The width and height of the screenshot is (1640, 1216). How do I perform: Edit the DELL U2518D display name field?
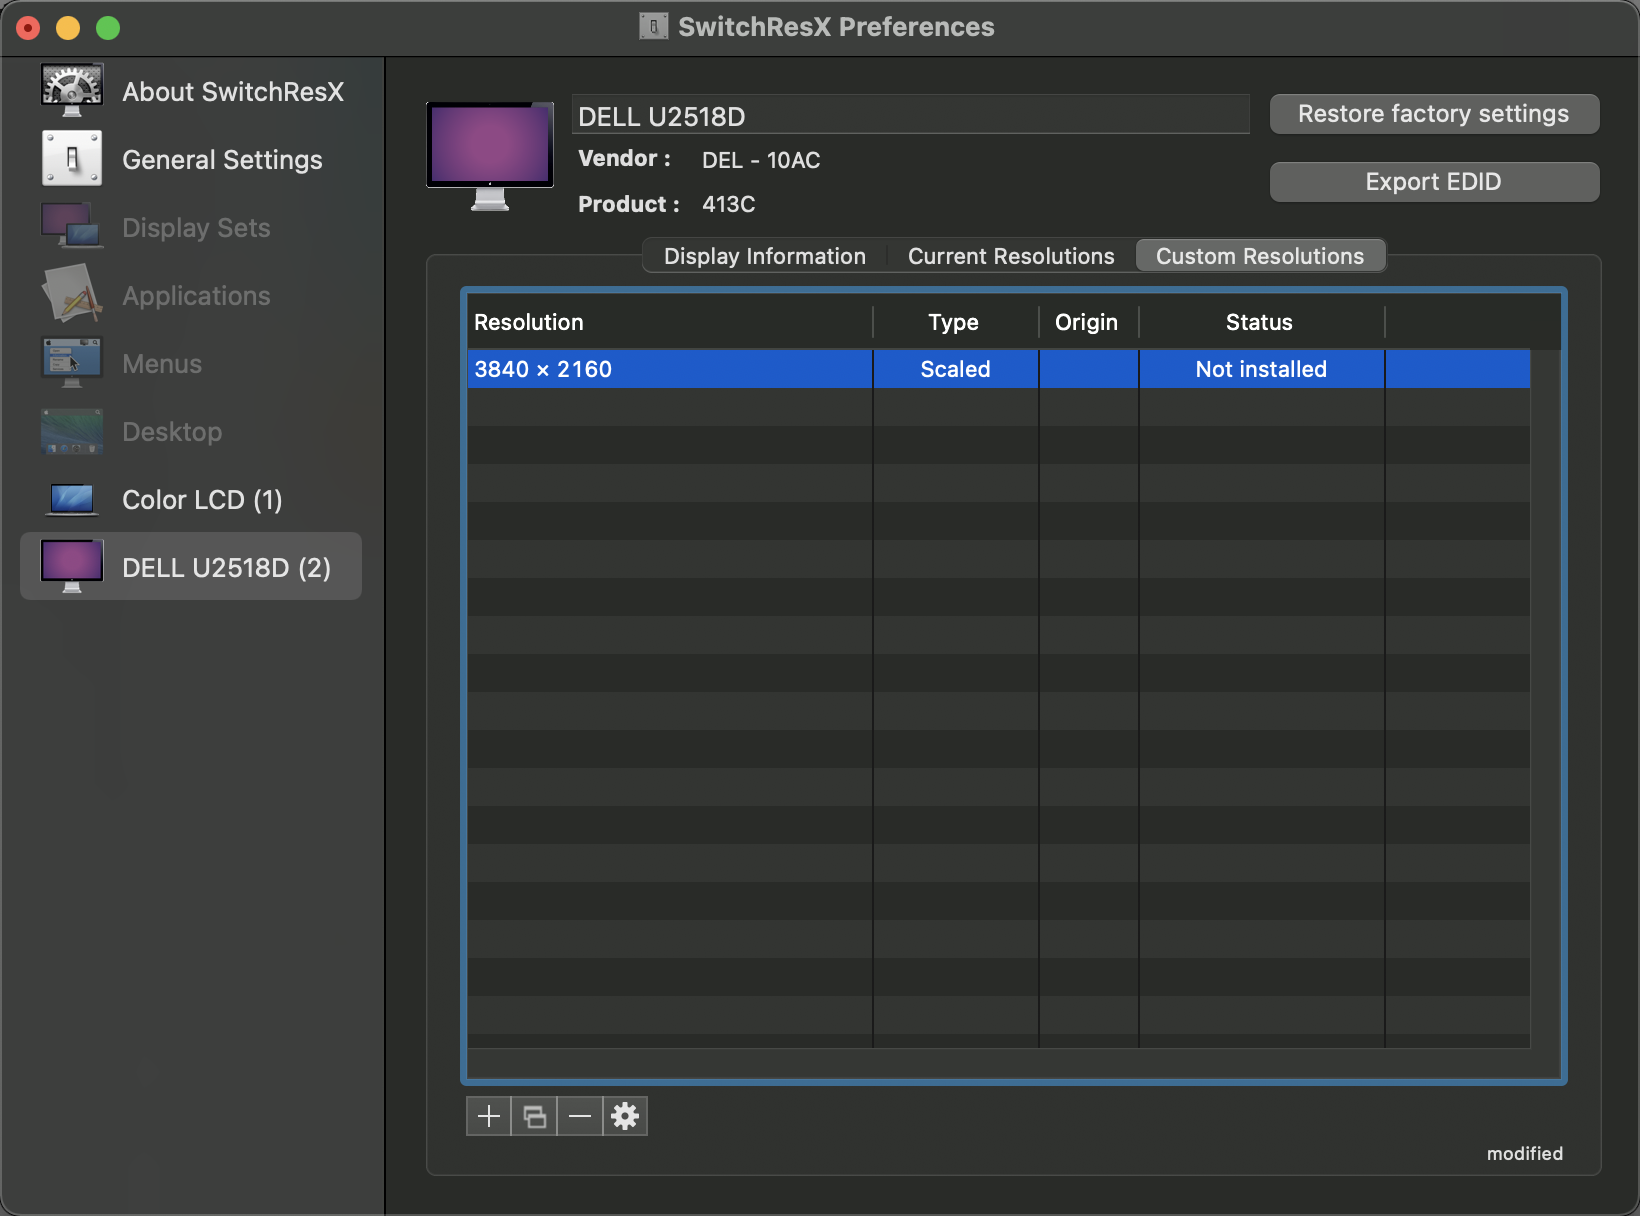click(911, 115)
